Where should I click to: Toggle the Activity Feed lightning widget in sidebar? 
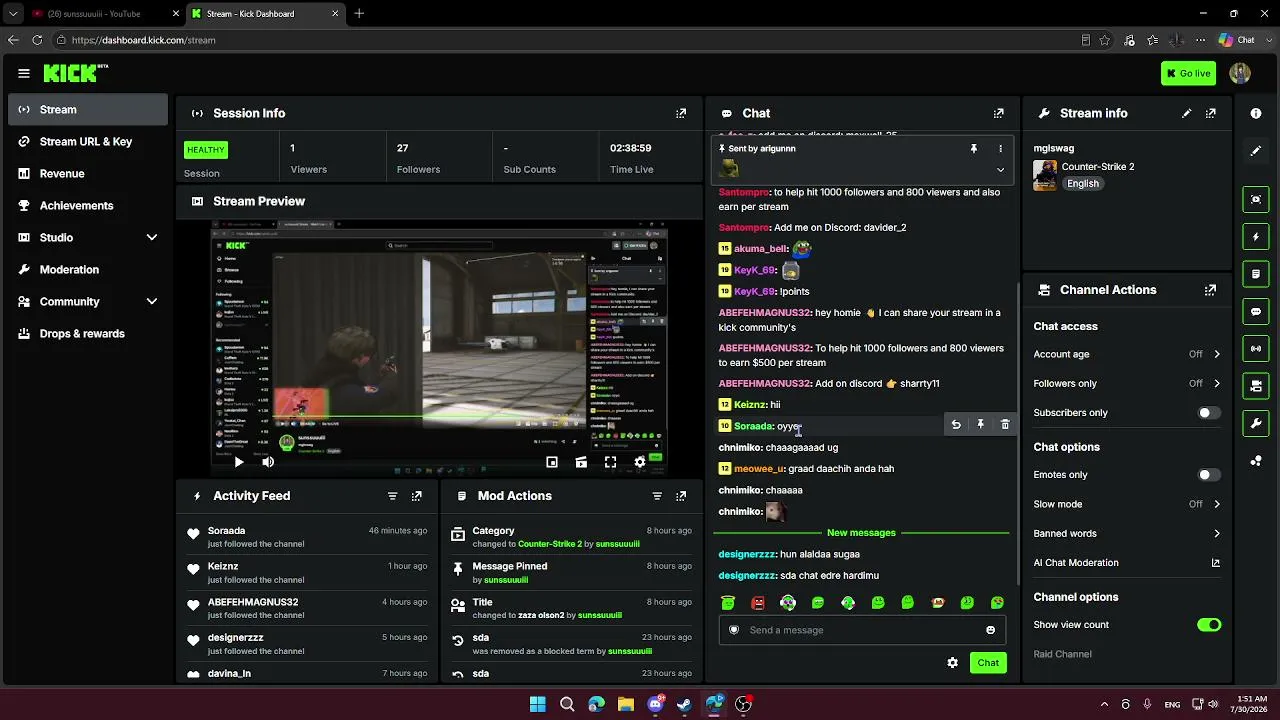click(x=1256, y=237)
